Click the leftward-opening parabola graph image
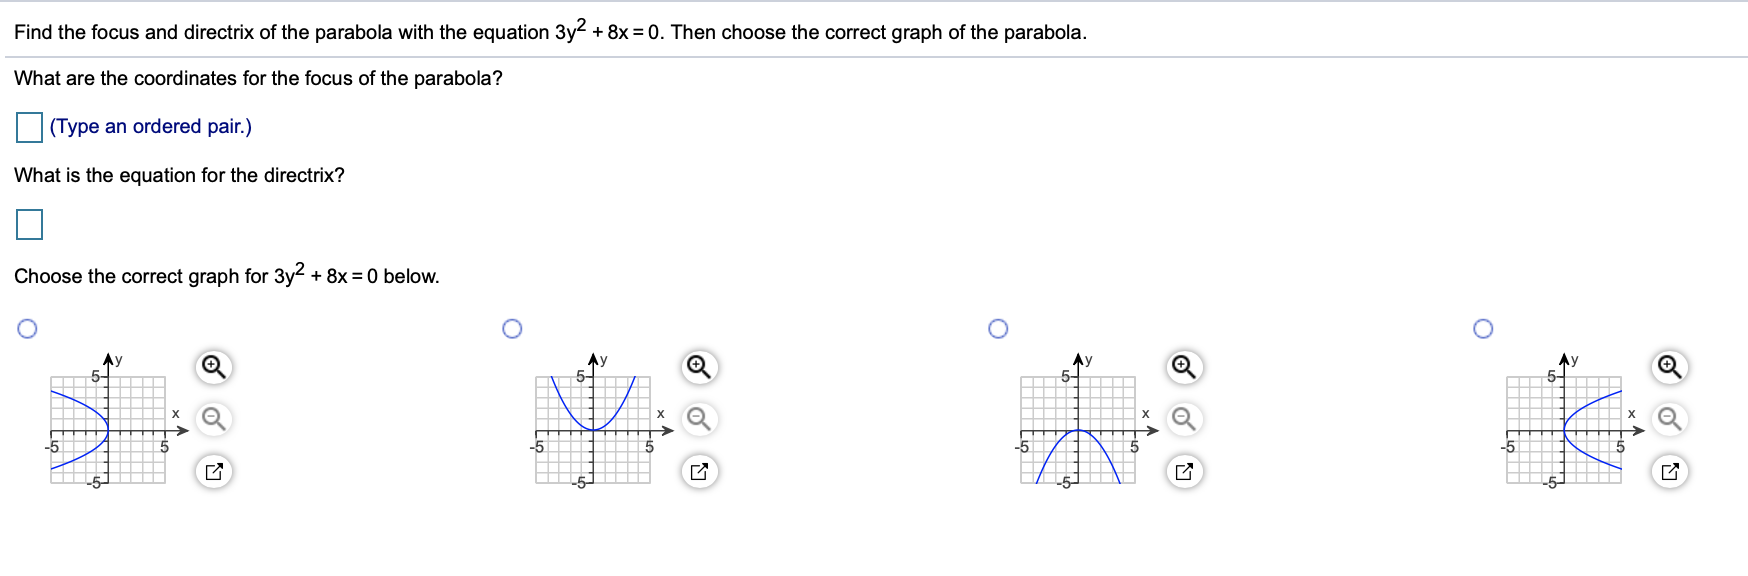The width and height of the screenshot is (1748, 576). [105, 428]
